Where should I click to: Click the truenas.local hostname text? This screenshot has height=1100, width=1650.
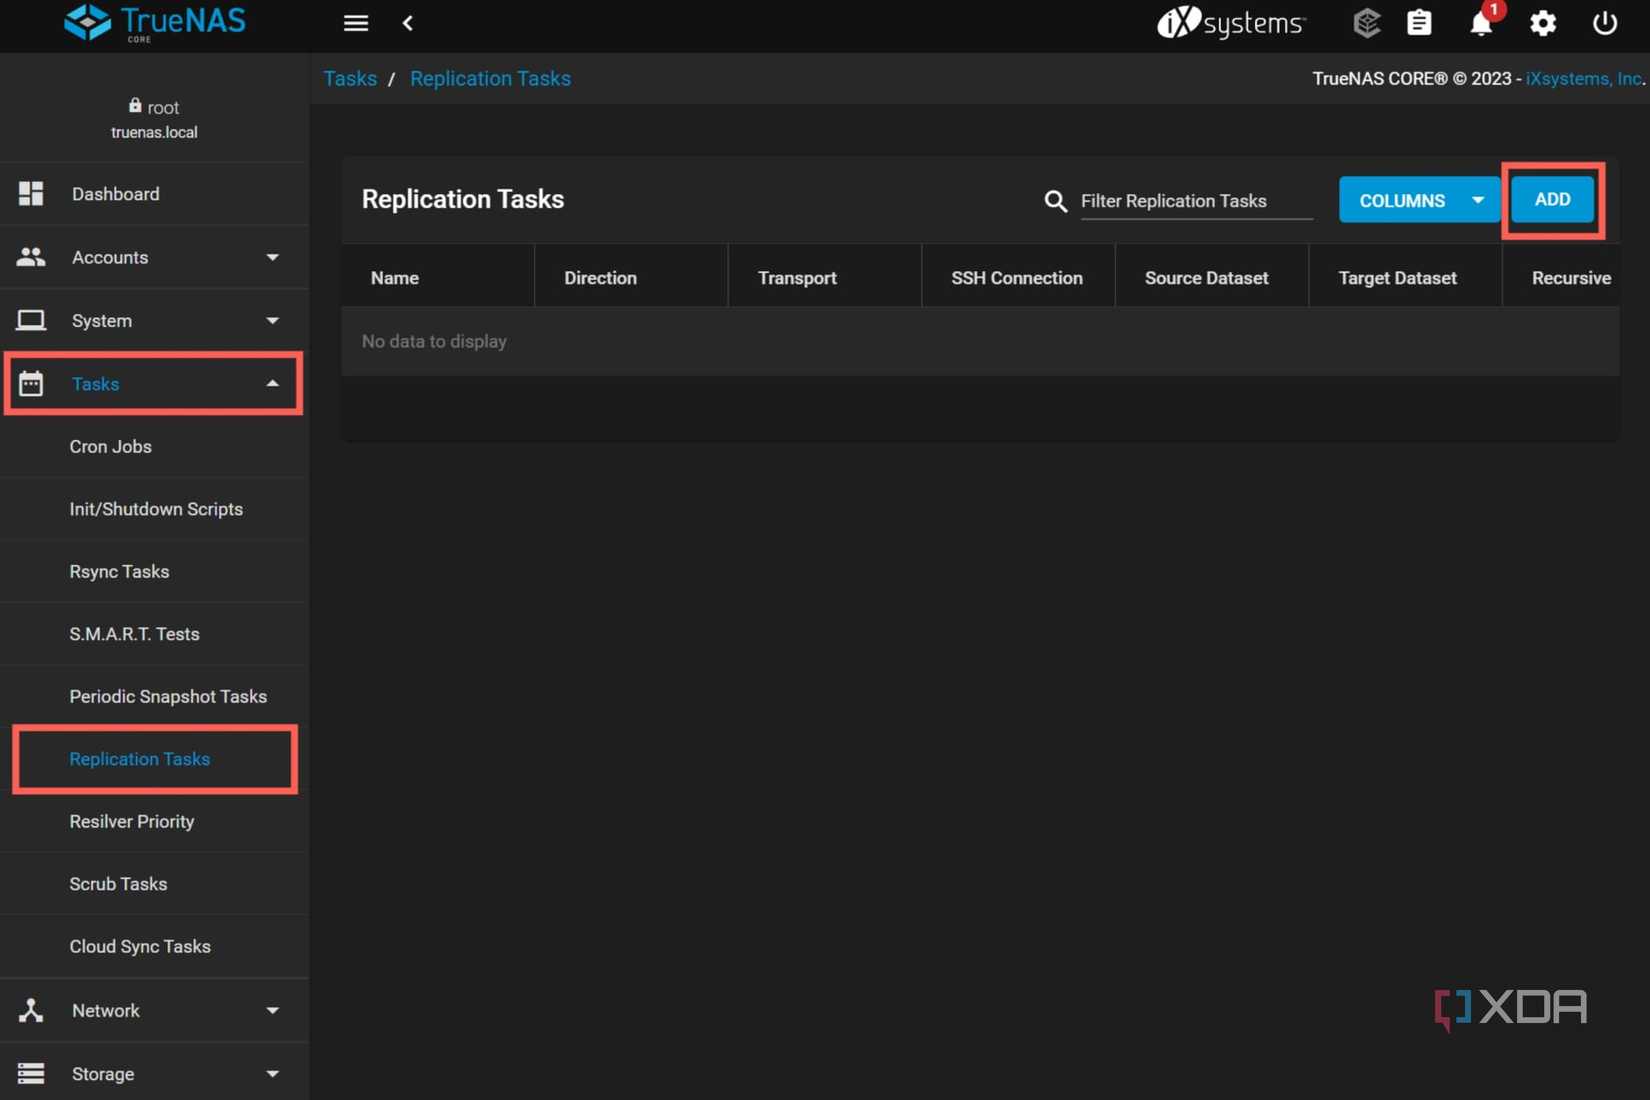[x=154, y=132]
